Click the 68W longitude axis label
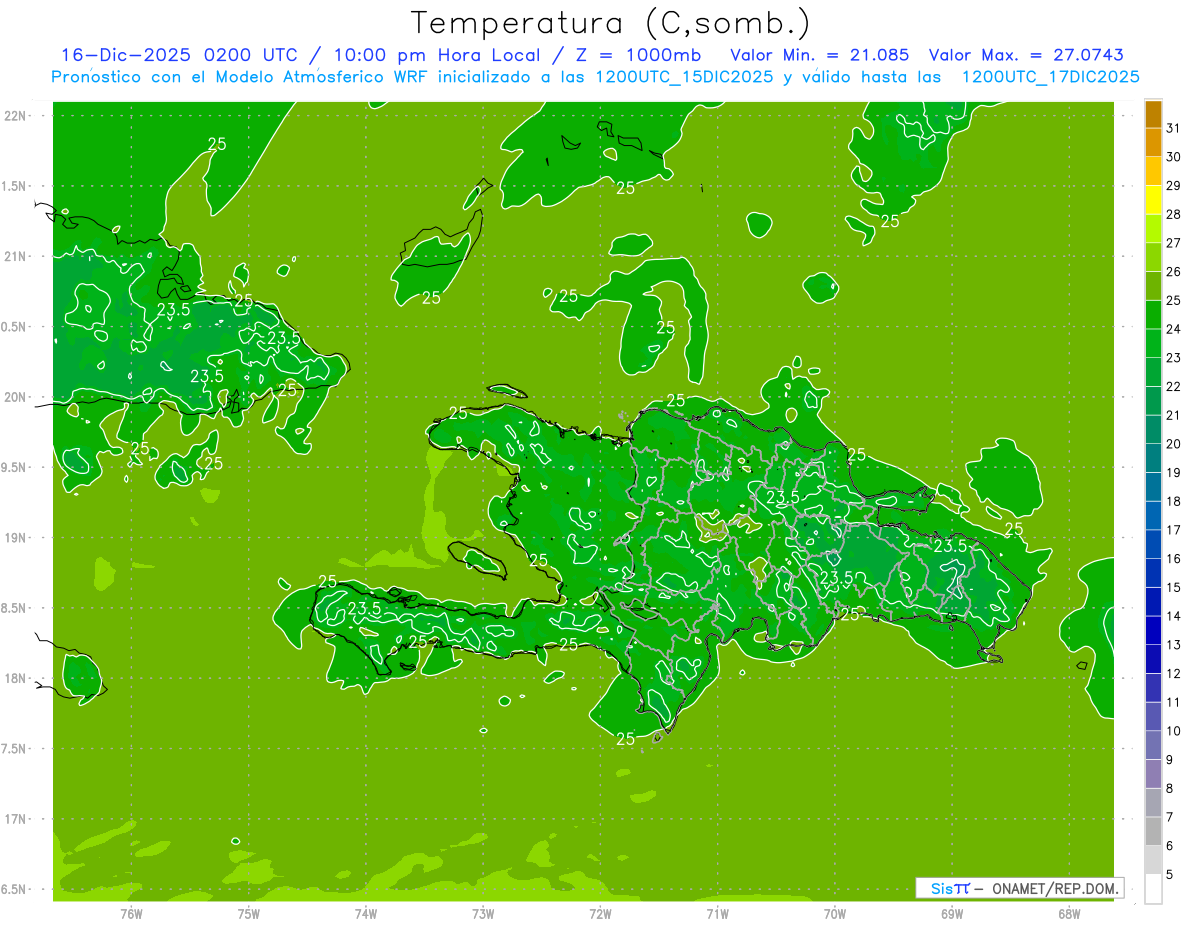Screen dimensions: 1200x927 click(x=1069, y=913)
